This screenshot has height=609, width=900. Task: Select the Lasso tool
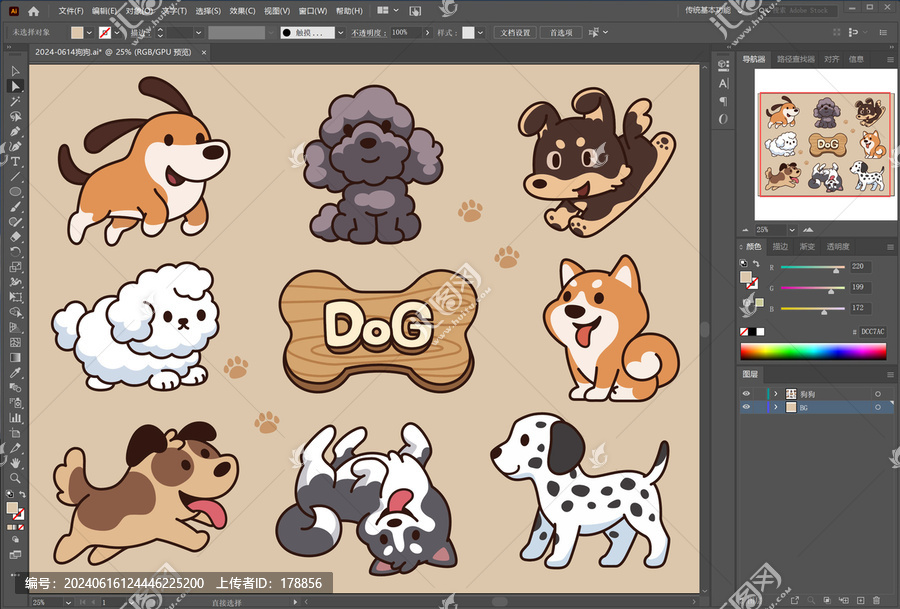(15, 116)
